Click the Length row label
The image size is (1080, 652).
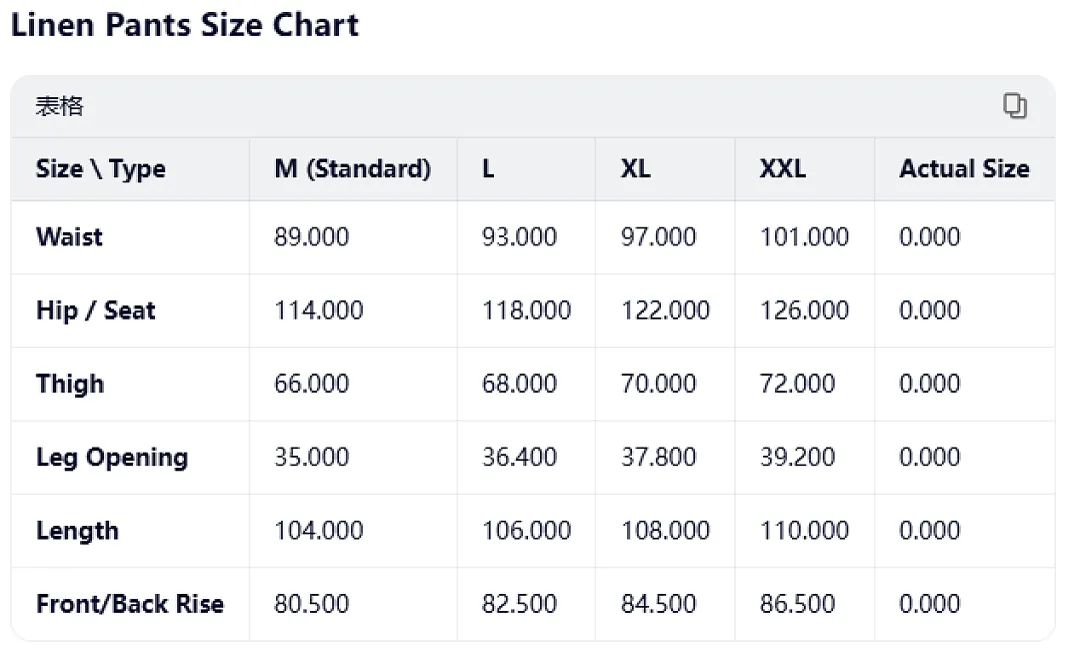(x=77, y=531)
